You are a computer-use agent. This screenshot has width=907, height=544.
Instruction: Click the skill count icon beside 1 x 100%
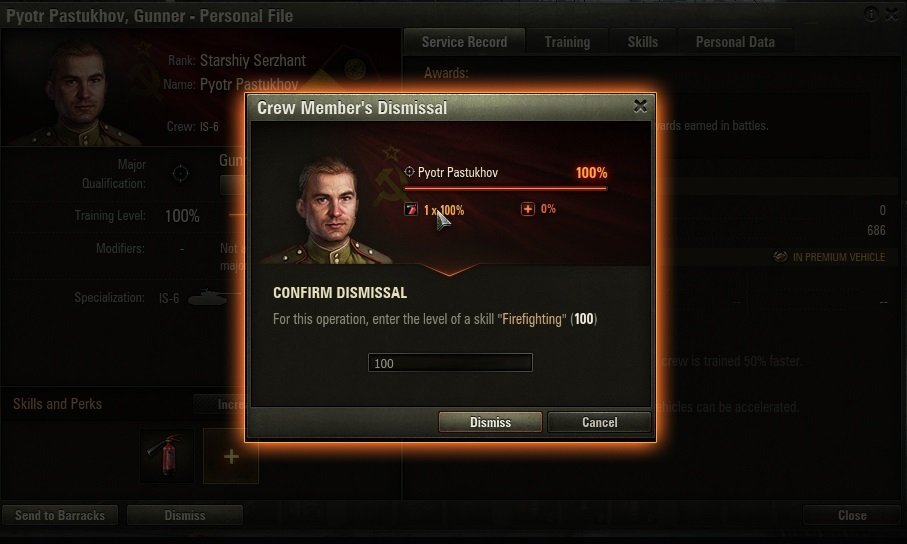(x=411, y=209)
